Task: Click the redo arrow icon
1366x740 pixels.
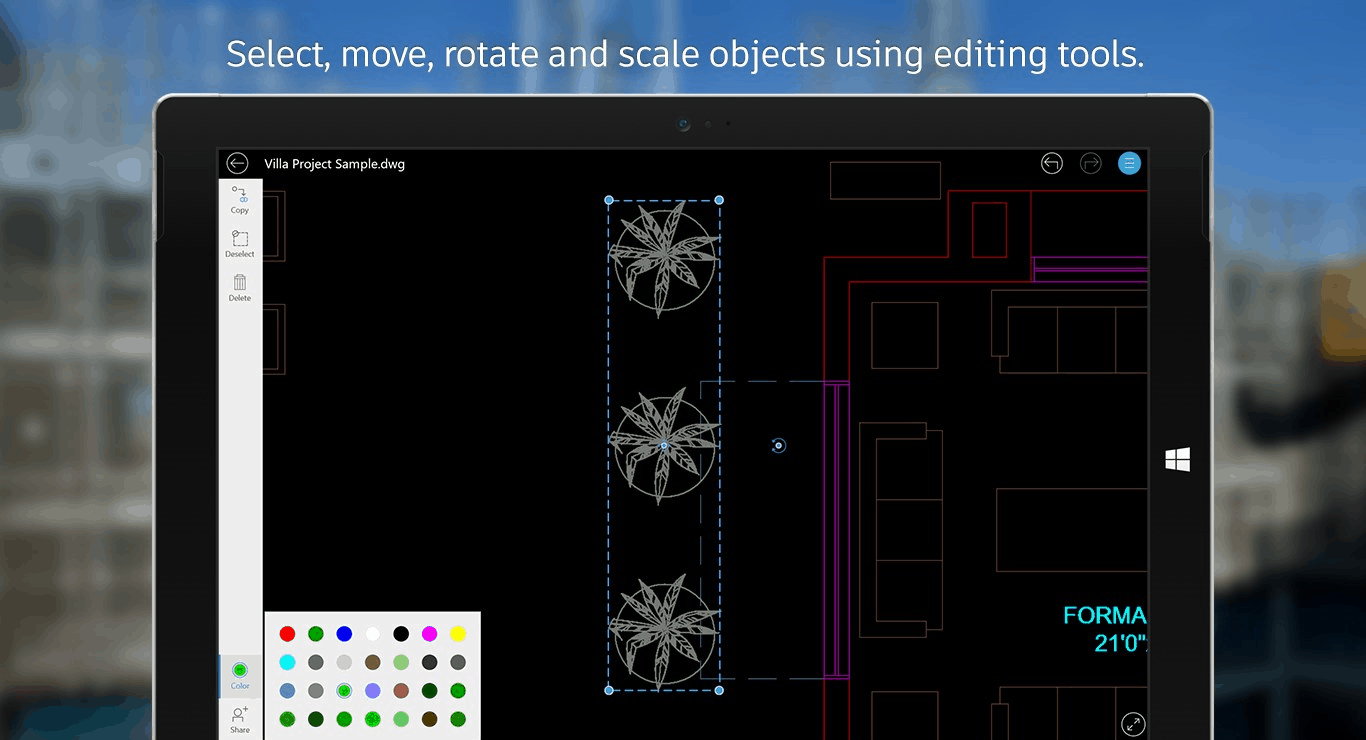Action: pyautogui.click(x=1090, y=163)
